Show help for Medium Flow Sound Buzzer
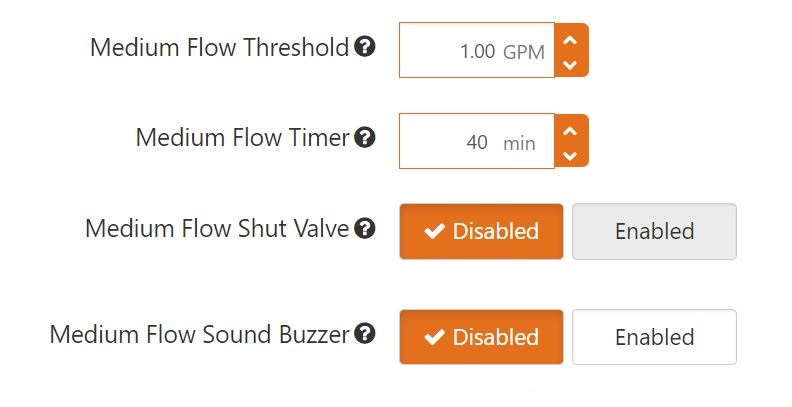Screen dimensions: 792x407 [x=366, y=334]
